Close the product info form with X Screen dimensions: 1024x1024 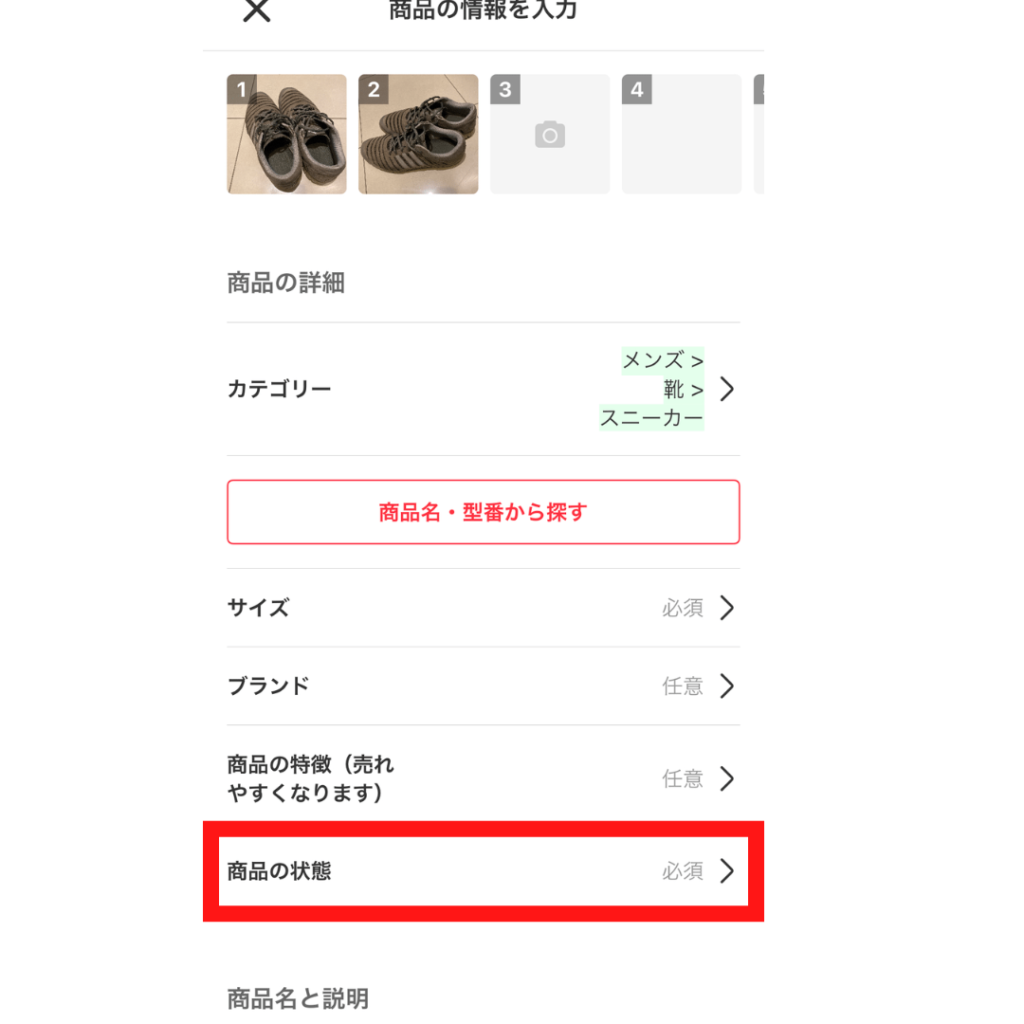(257, 10)
